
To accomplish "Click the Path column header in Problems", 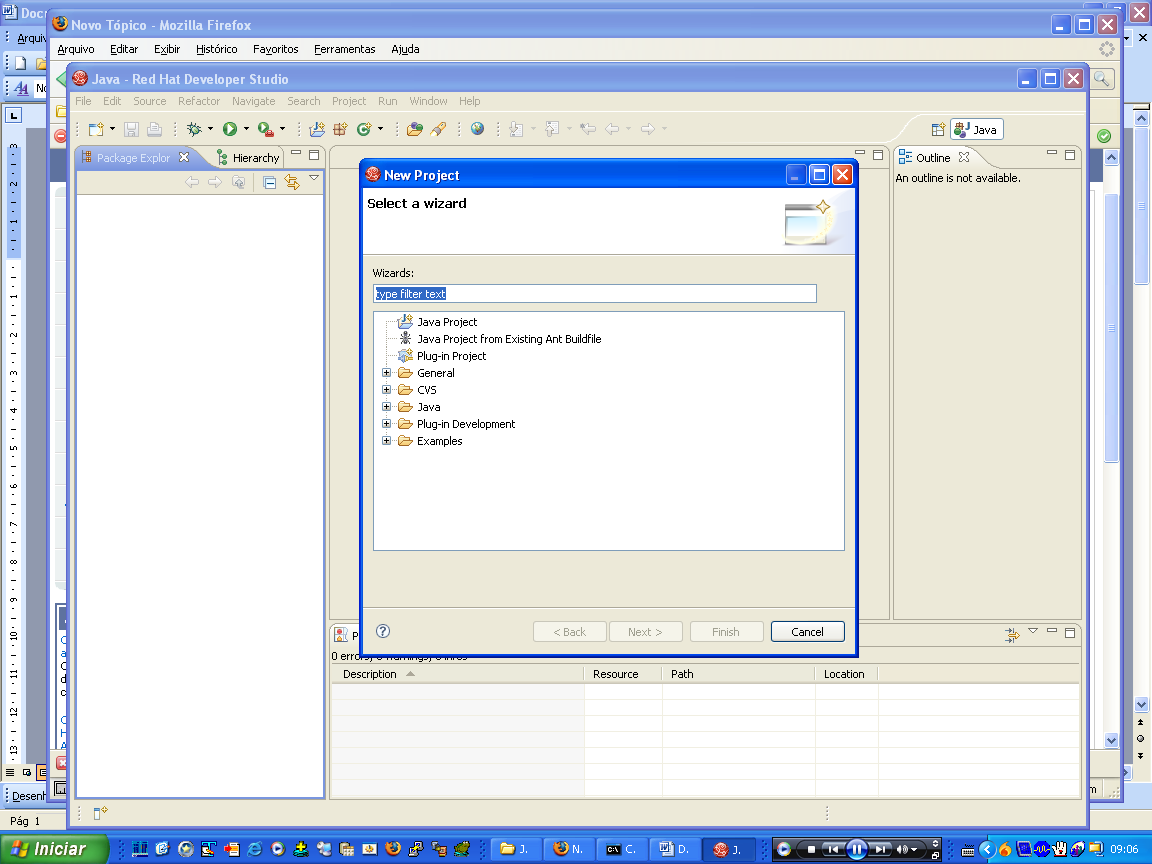I will point(738,674).
